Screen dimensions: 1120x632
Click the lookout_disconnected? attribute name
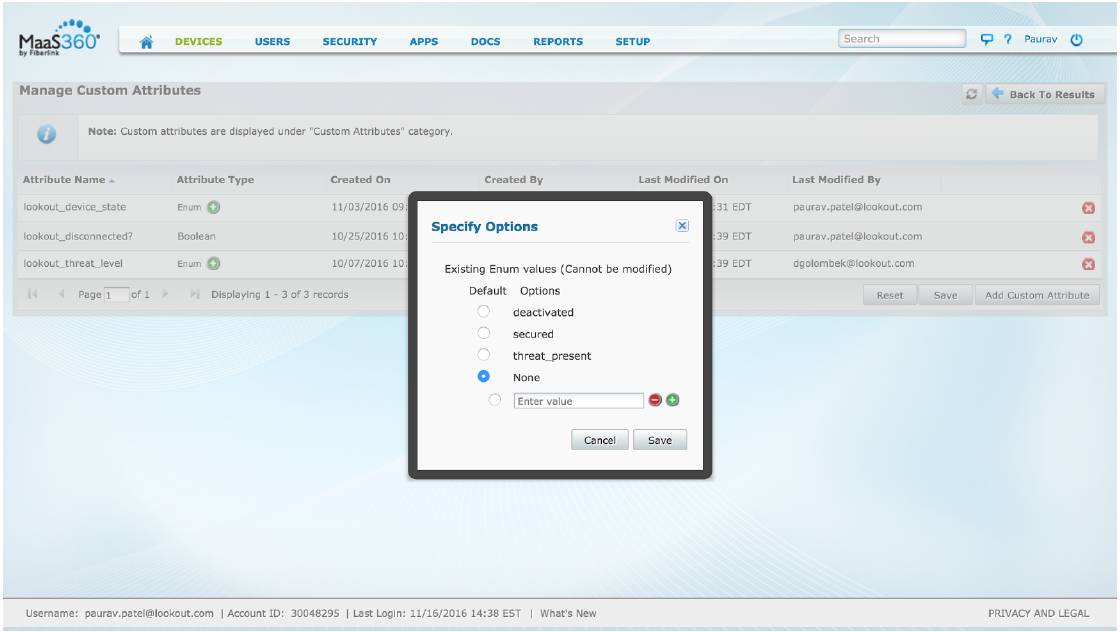[x=78, y=236]
